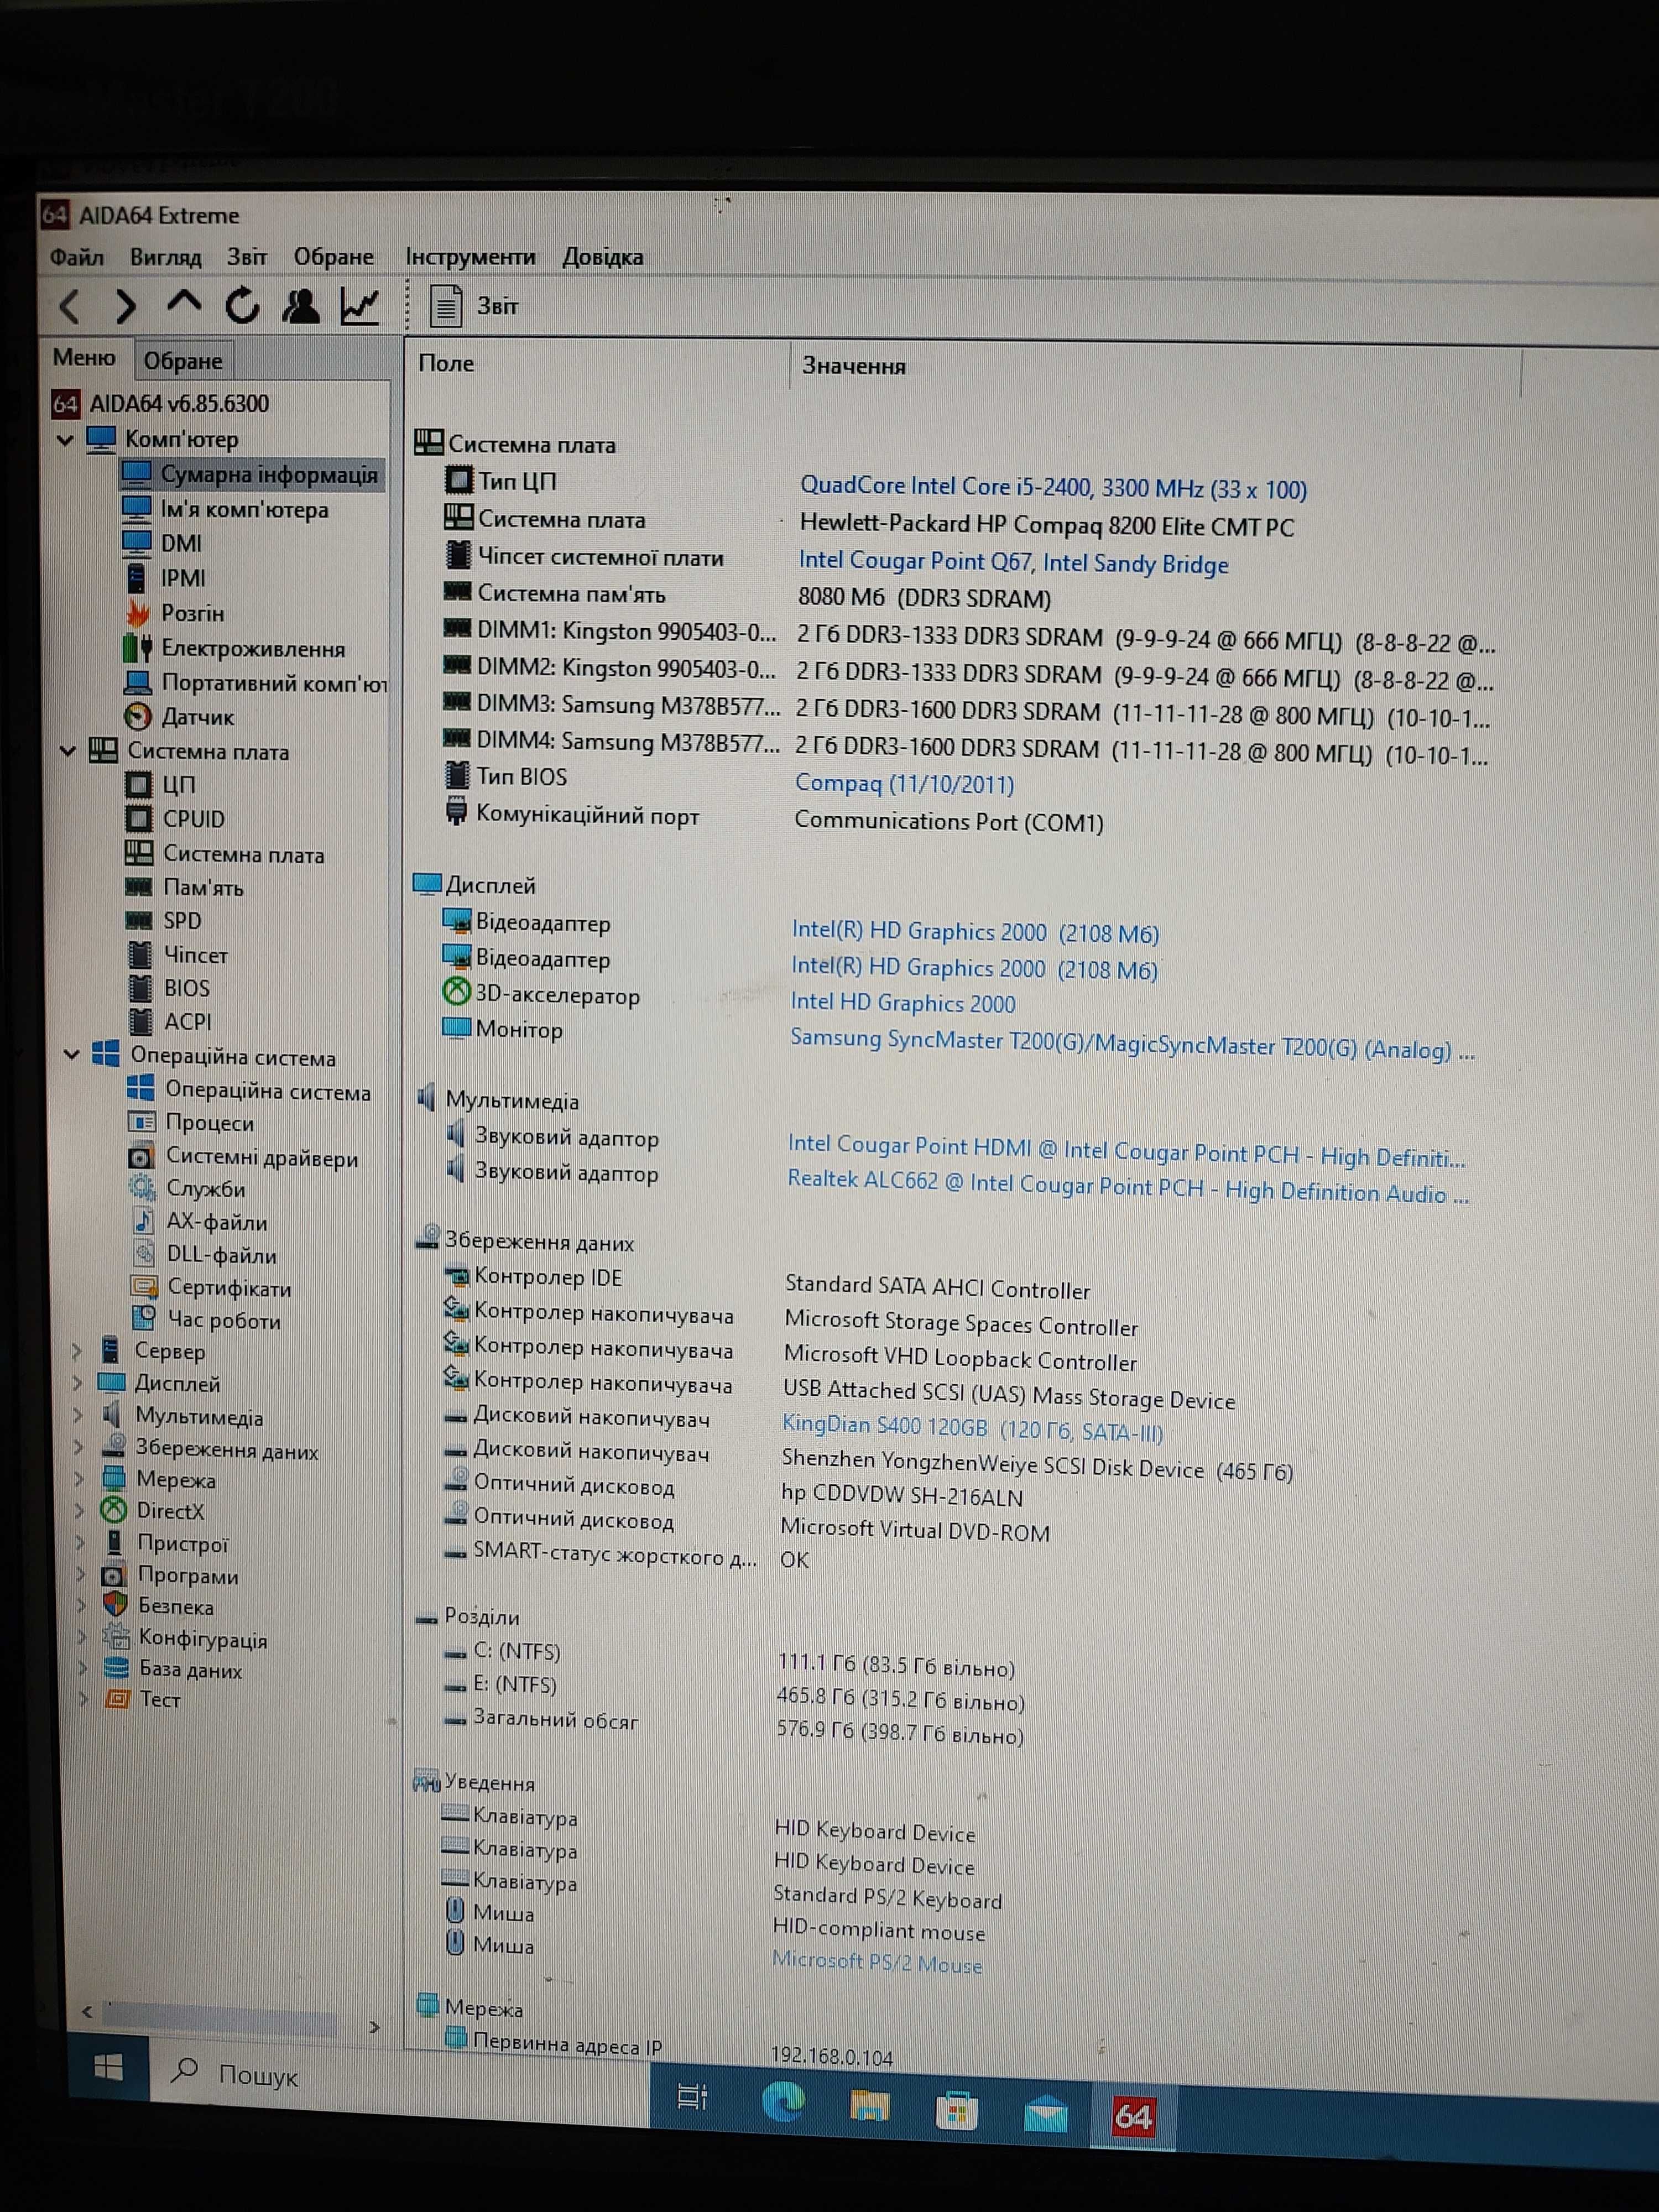Expand the Дисплей tree node
This screenshot has width=1659, height=2212.
78,1384
